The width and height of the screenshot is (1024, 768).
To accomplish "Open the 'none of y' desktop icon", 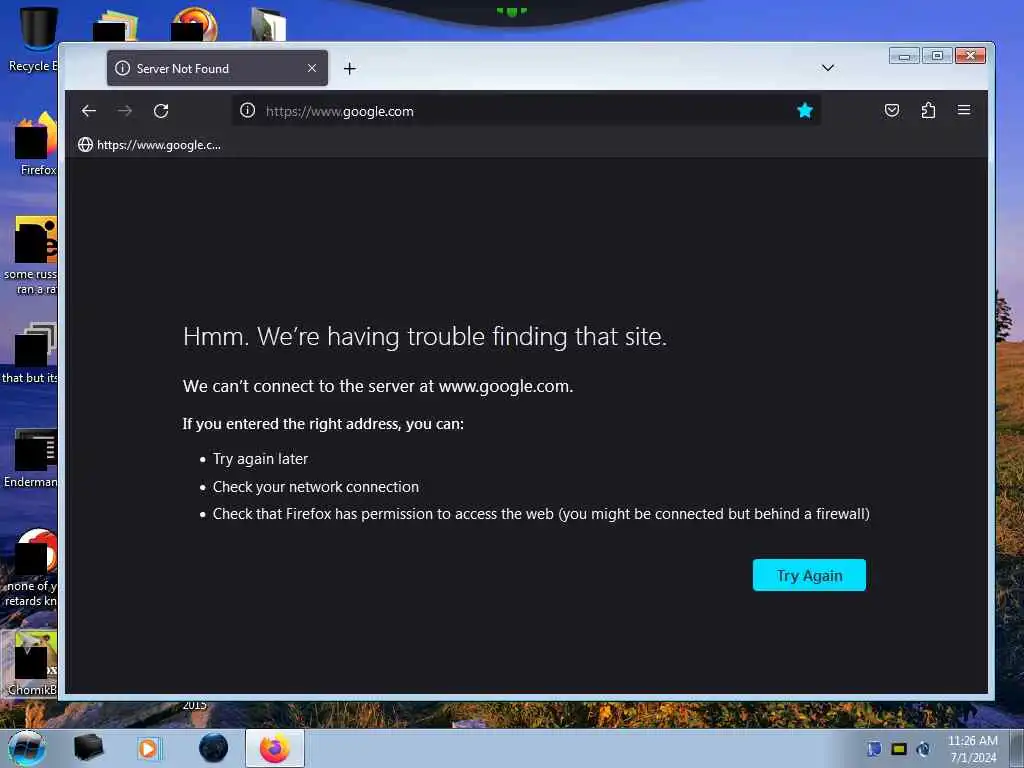I will point(33,567).
